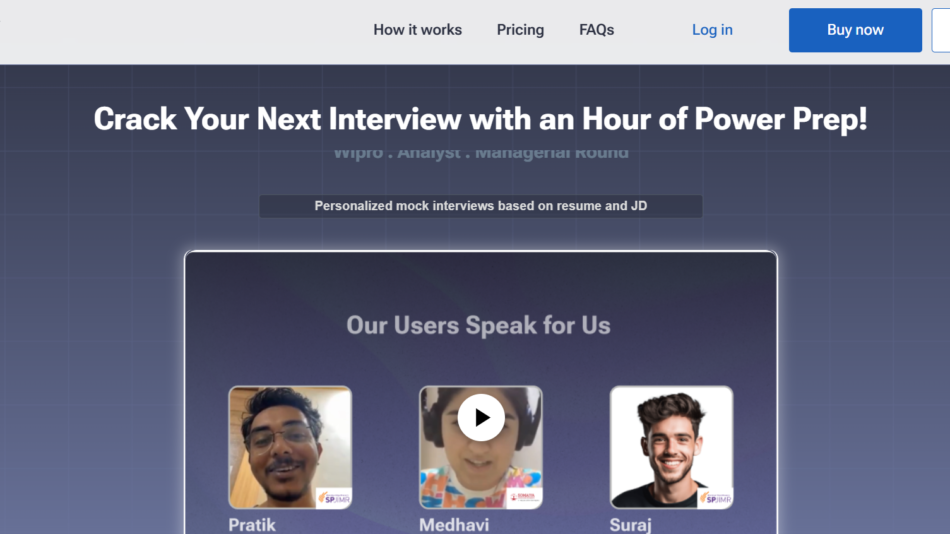Open Pratik's testimonial thumbnail
The image size is (950, 534).
click(290, 447)
